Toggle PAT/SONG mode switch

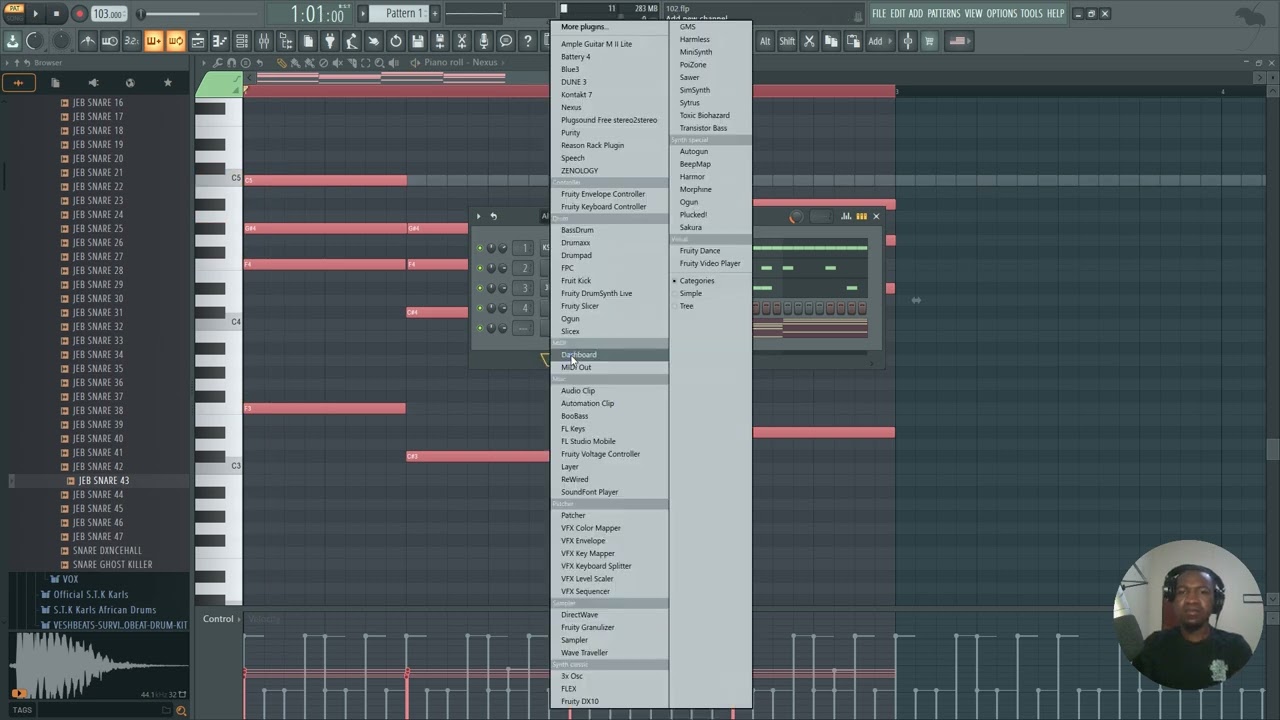point(15,14)
